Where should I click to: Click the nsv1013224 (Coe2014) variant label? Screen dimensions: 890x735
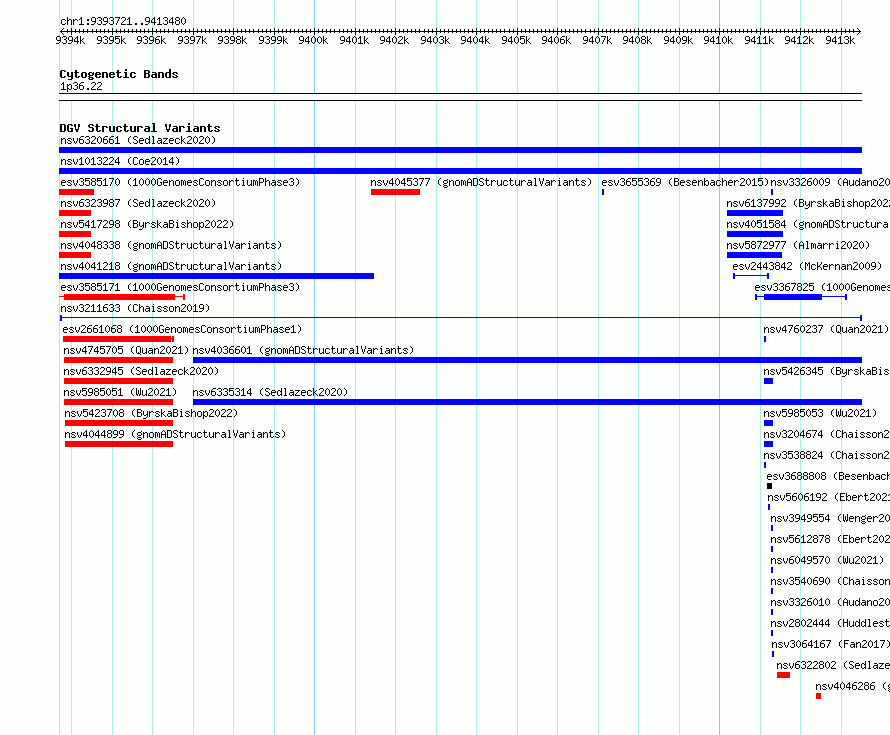tap(120, 161)
